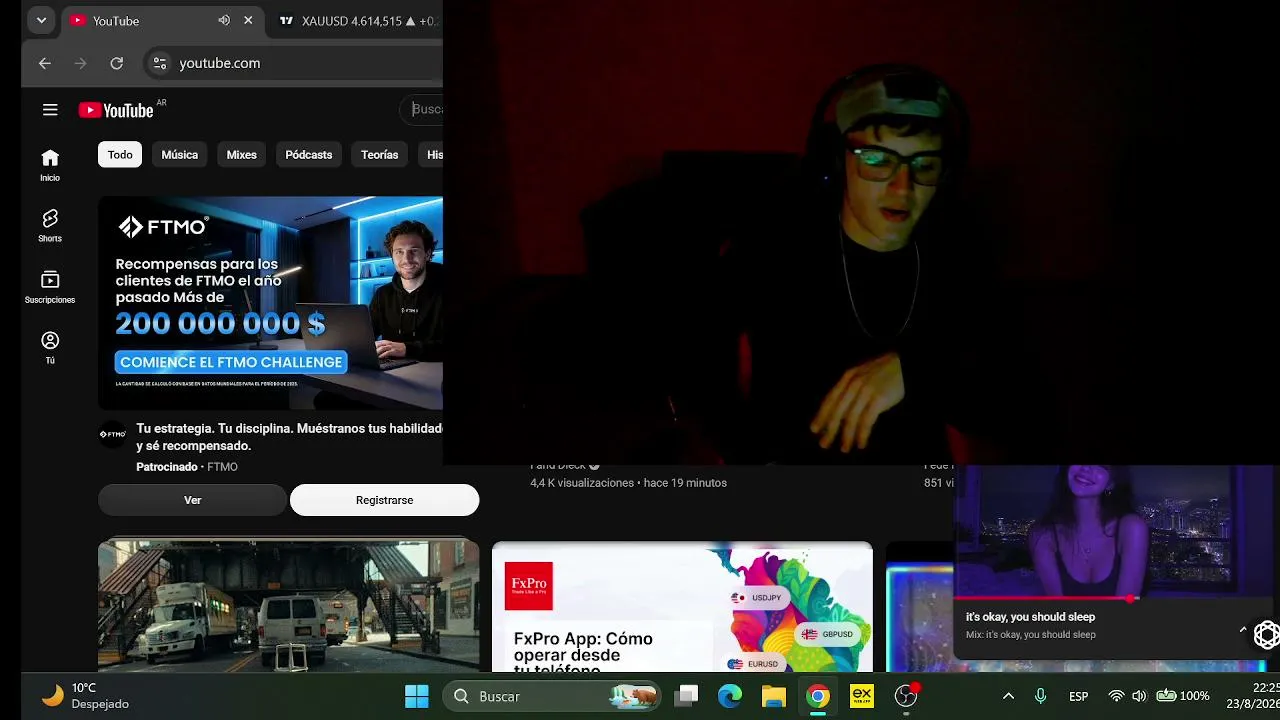Screen dimensions: 1280x720
Task: Switch to the YouTube browser tab
Action: click(x=140, y=21)
